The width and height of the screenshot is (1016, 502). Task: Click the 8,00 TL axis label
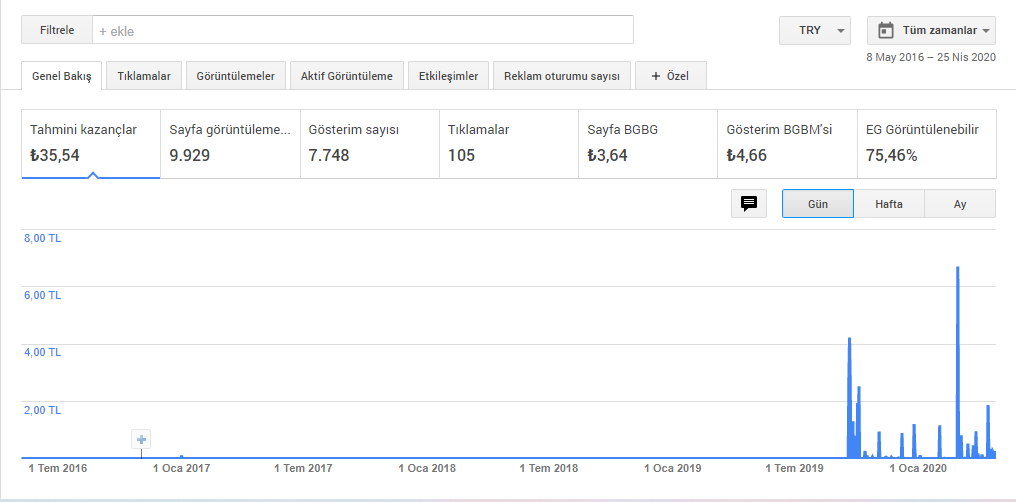43,238
